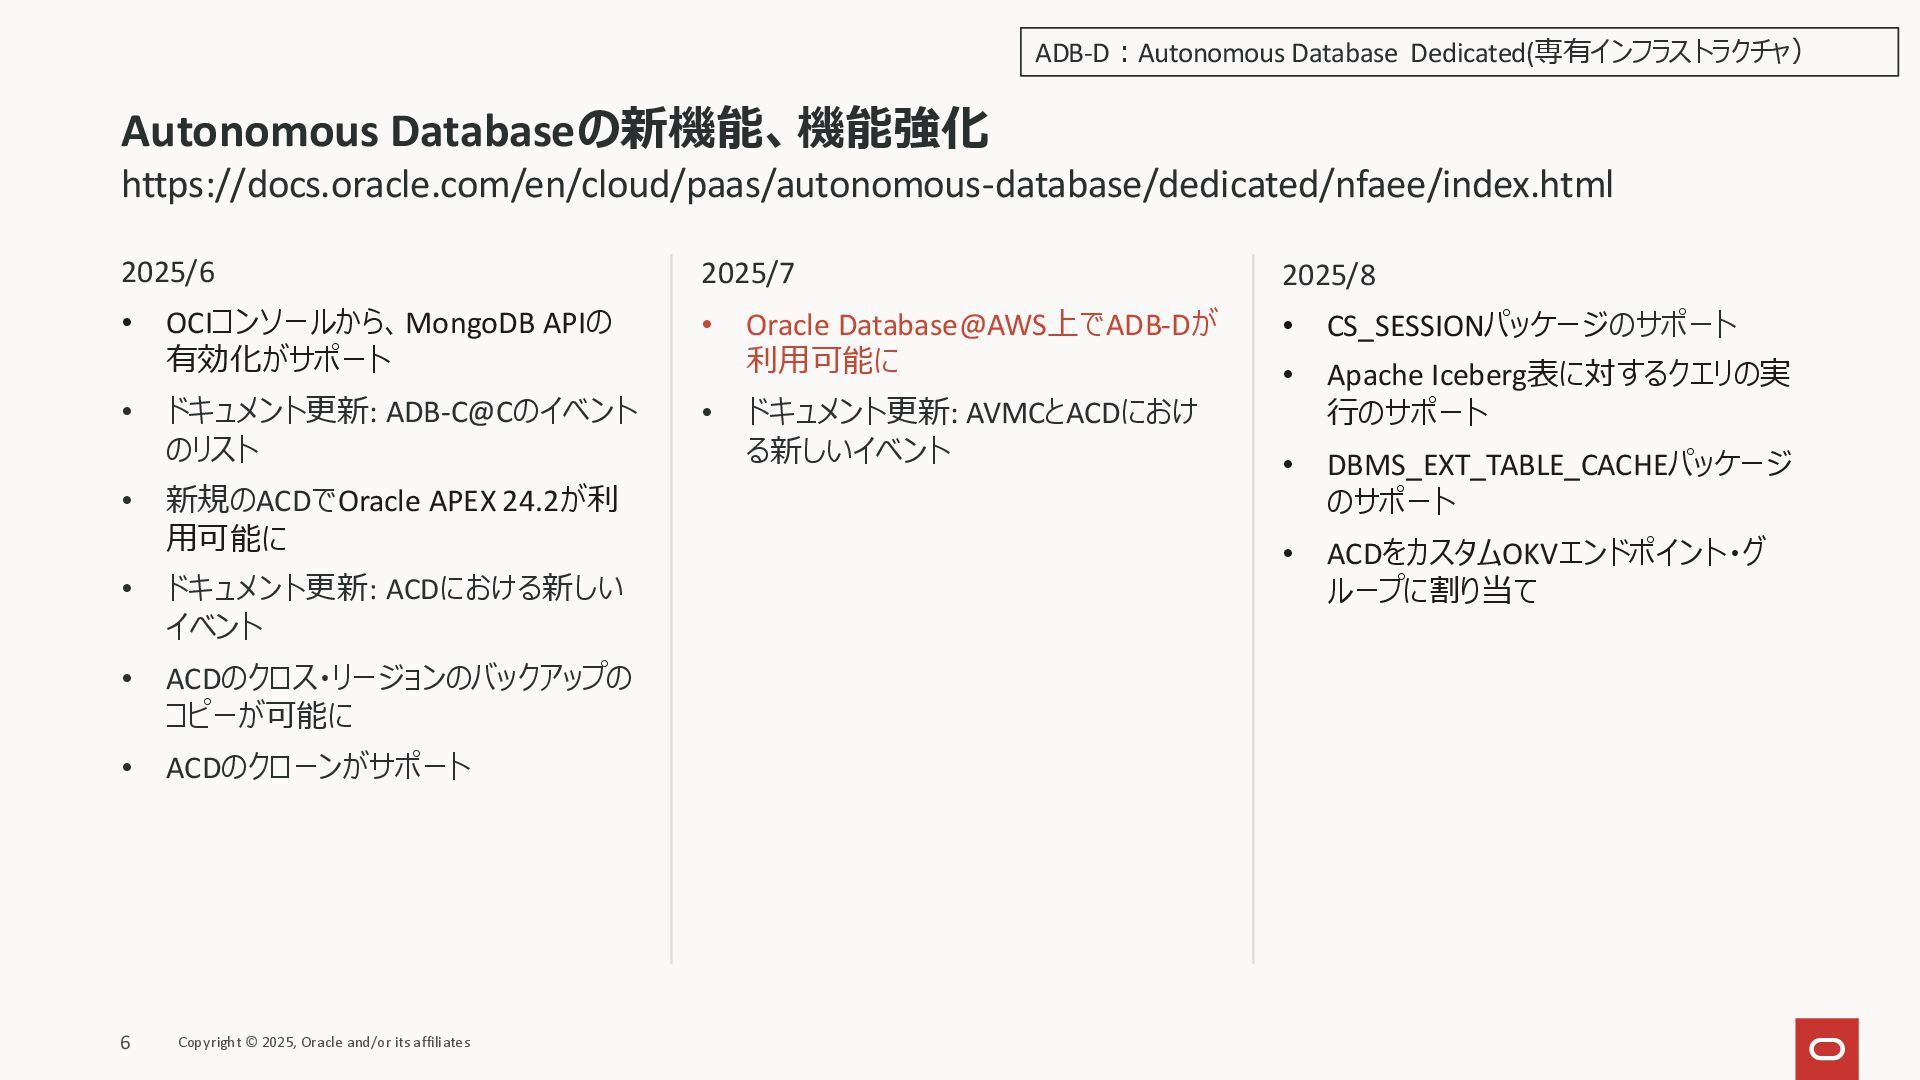
Task: Click the 'ACDにおける新しいイベント' bullet
Action: pyautogui.click(x=395, y=606)
